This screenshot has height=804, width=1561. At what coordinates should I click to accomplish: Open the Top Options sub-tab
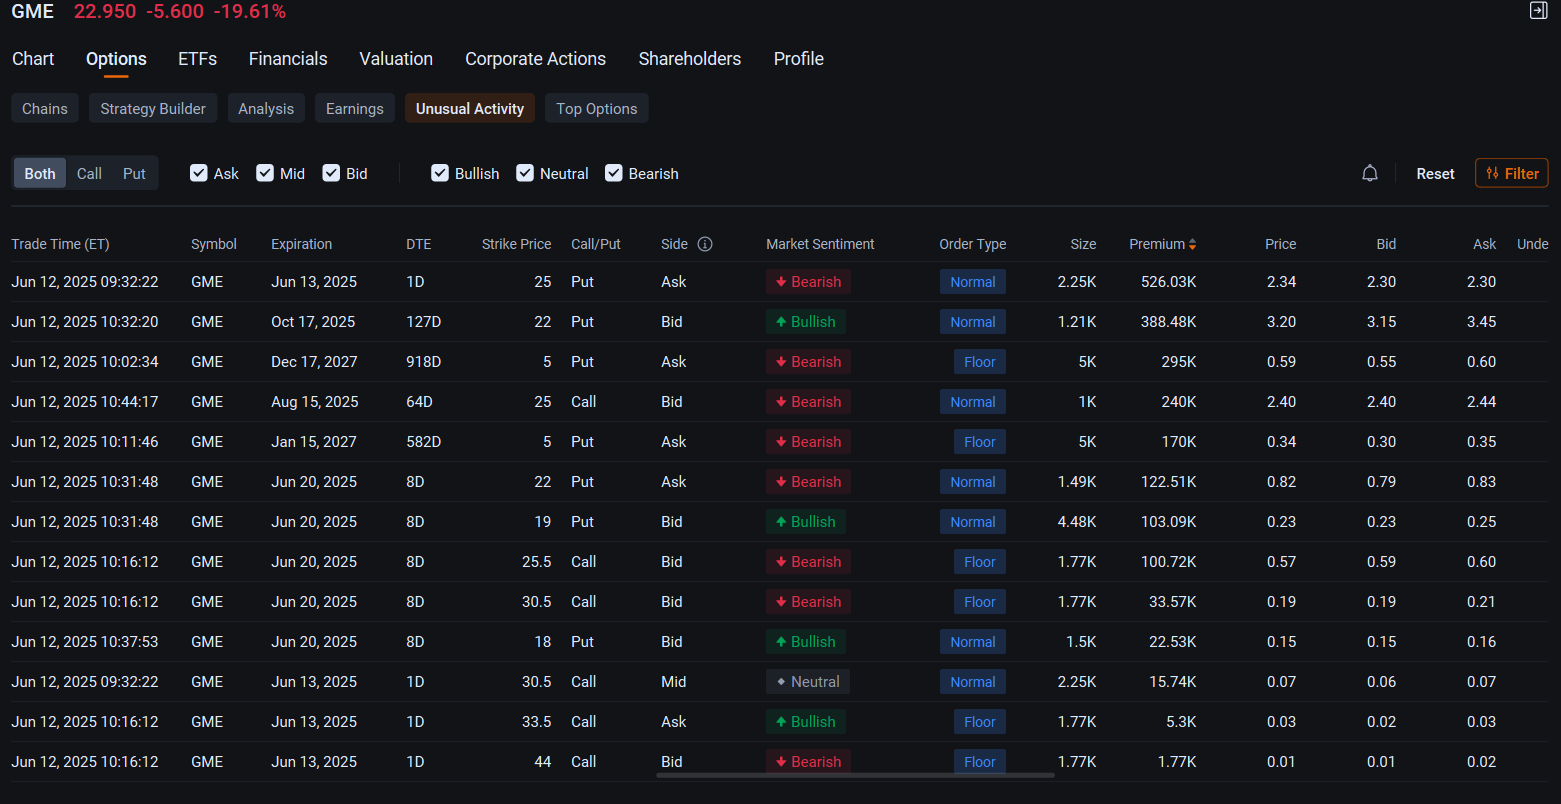(597, 108)
